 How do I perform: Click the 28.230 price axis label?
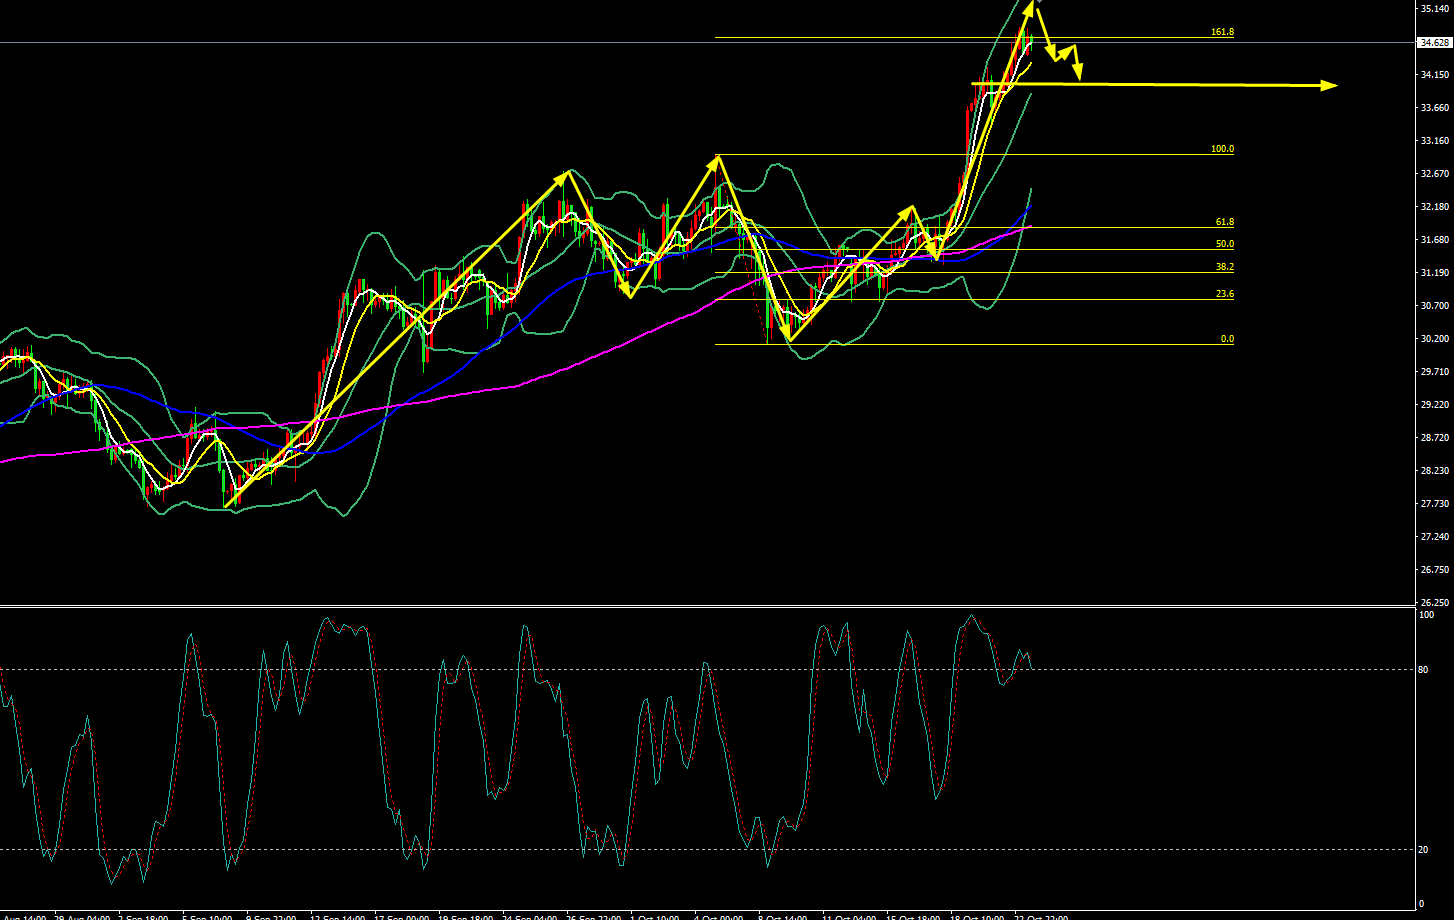tap(1433, 471)
